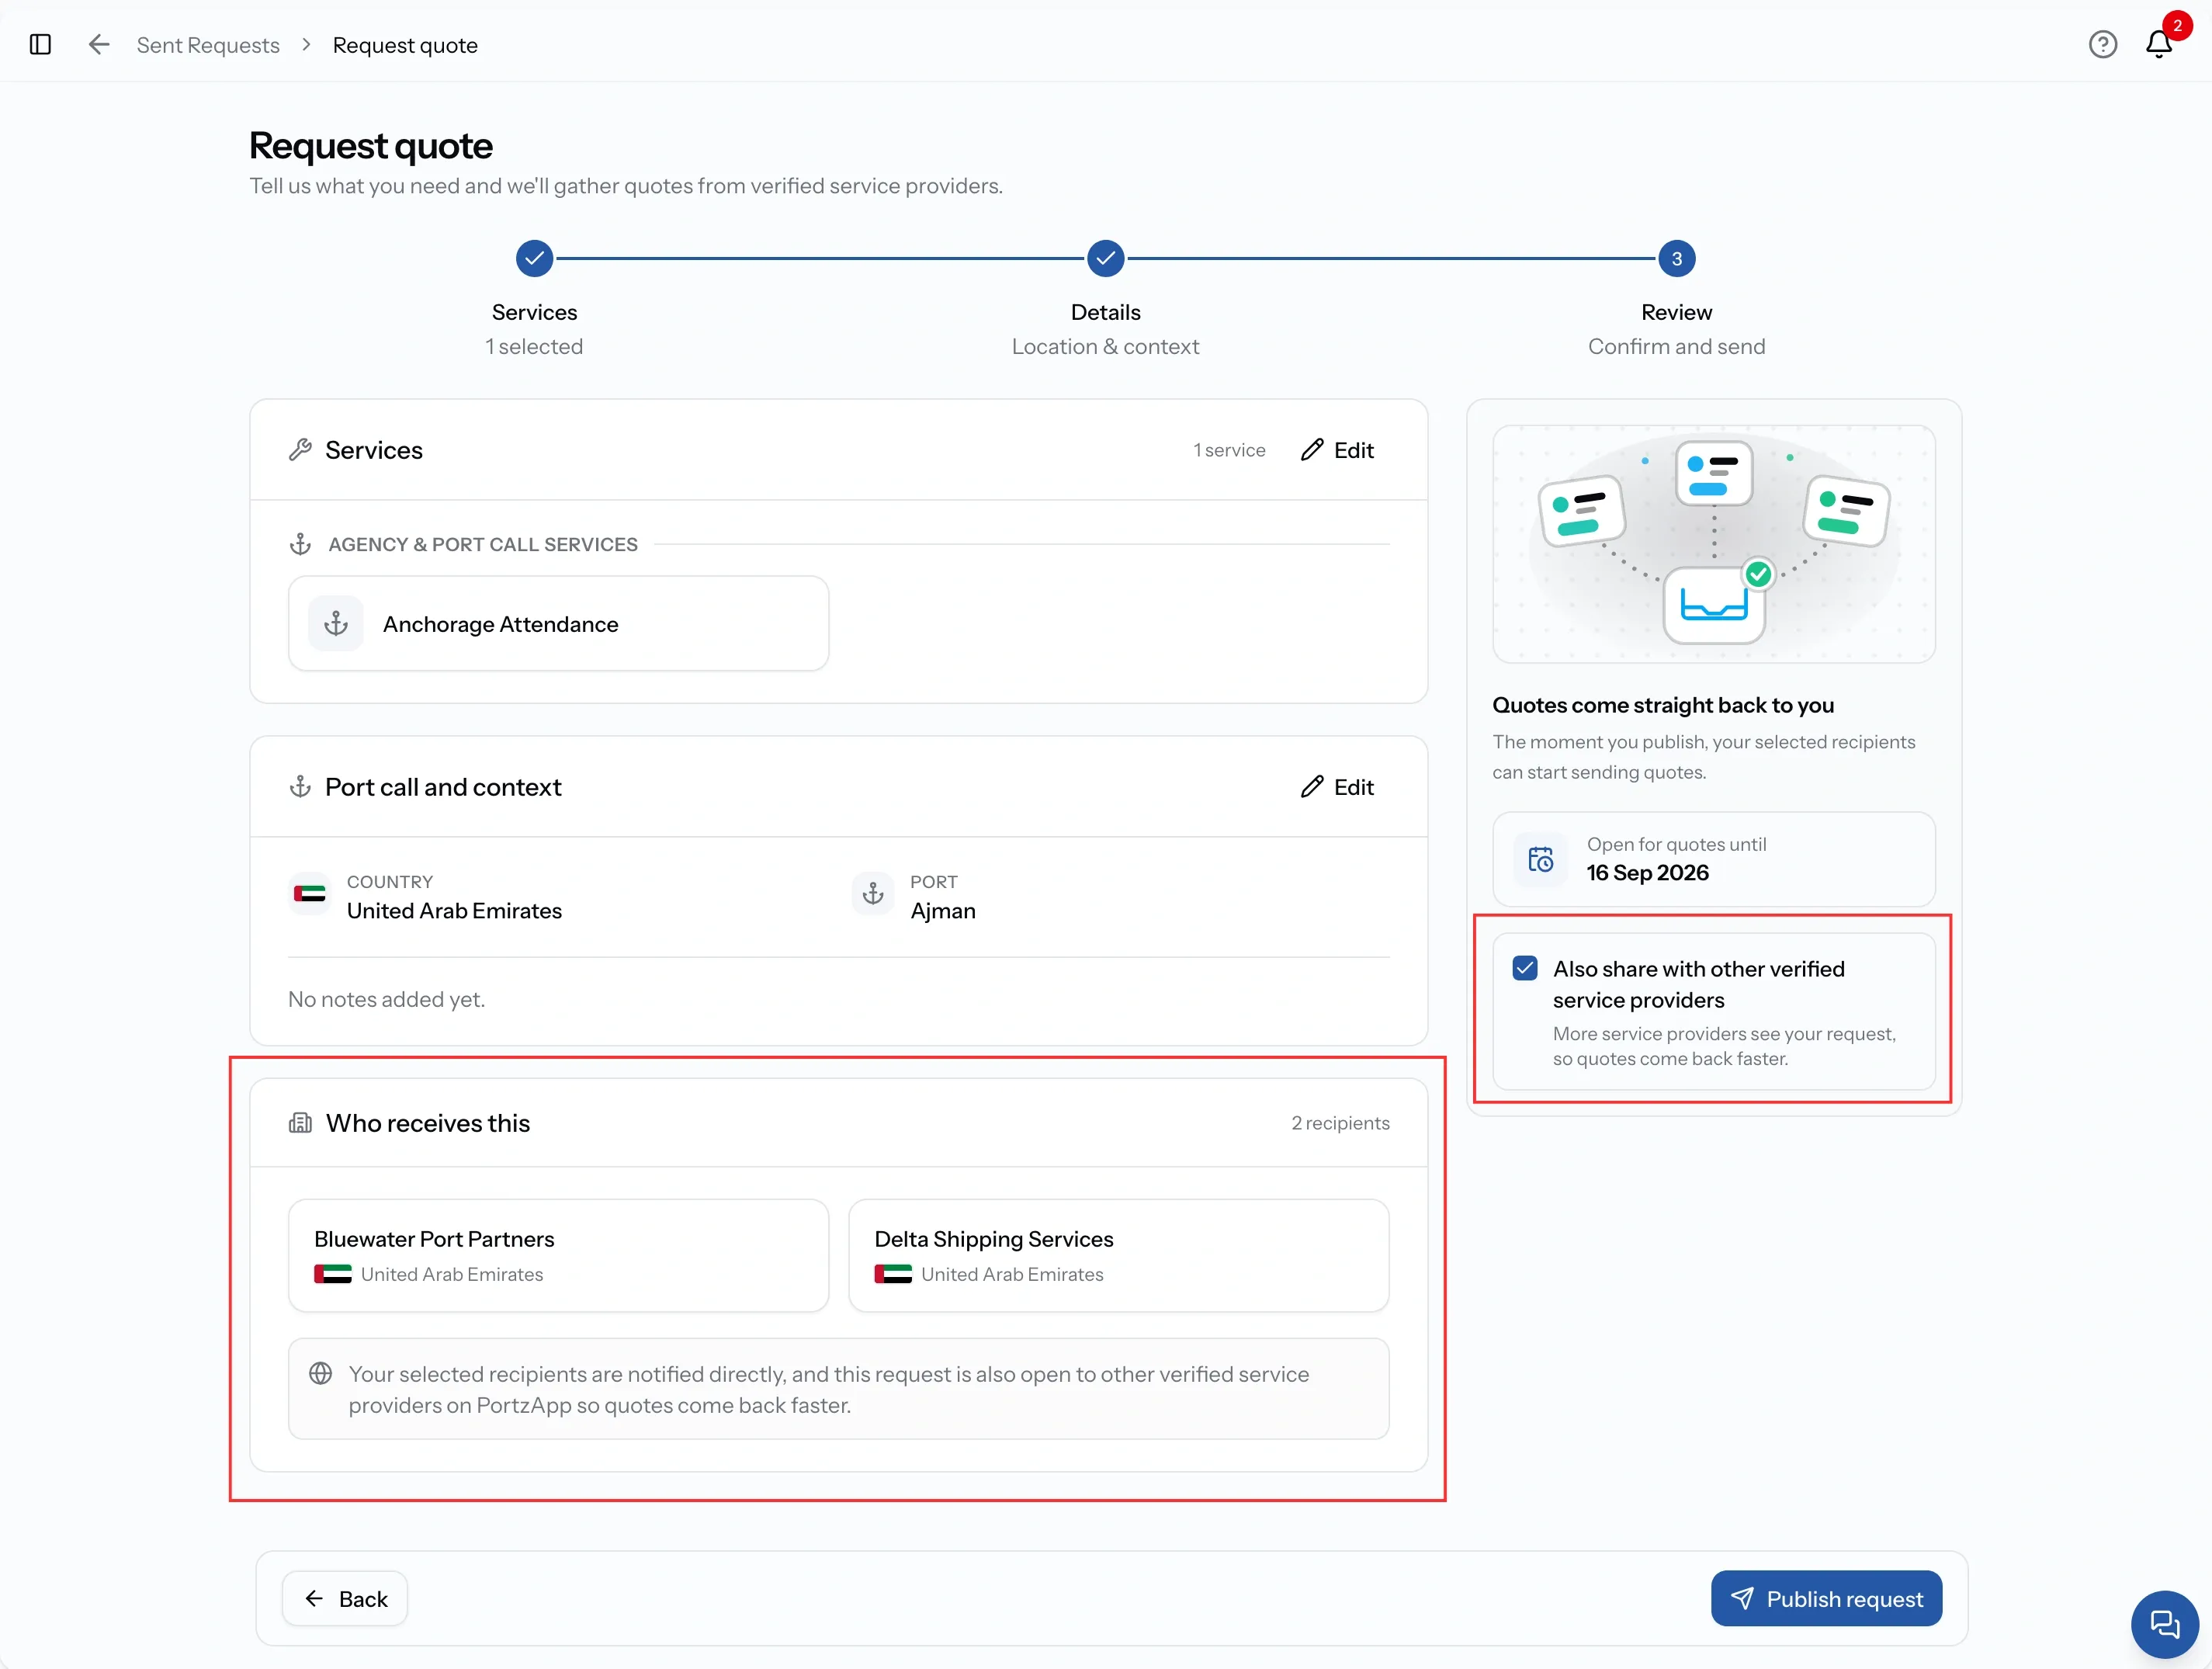Toggle the sidebar panel icon

(x=40, y=45)
